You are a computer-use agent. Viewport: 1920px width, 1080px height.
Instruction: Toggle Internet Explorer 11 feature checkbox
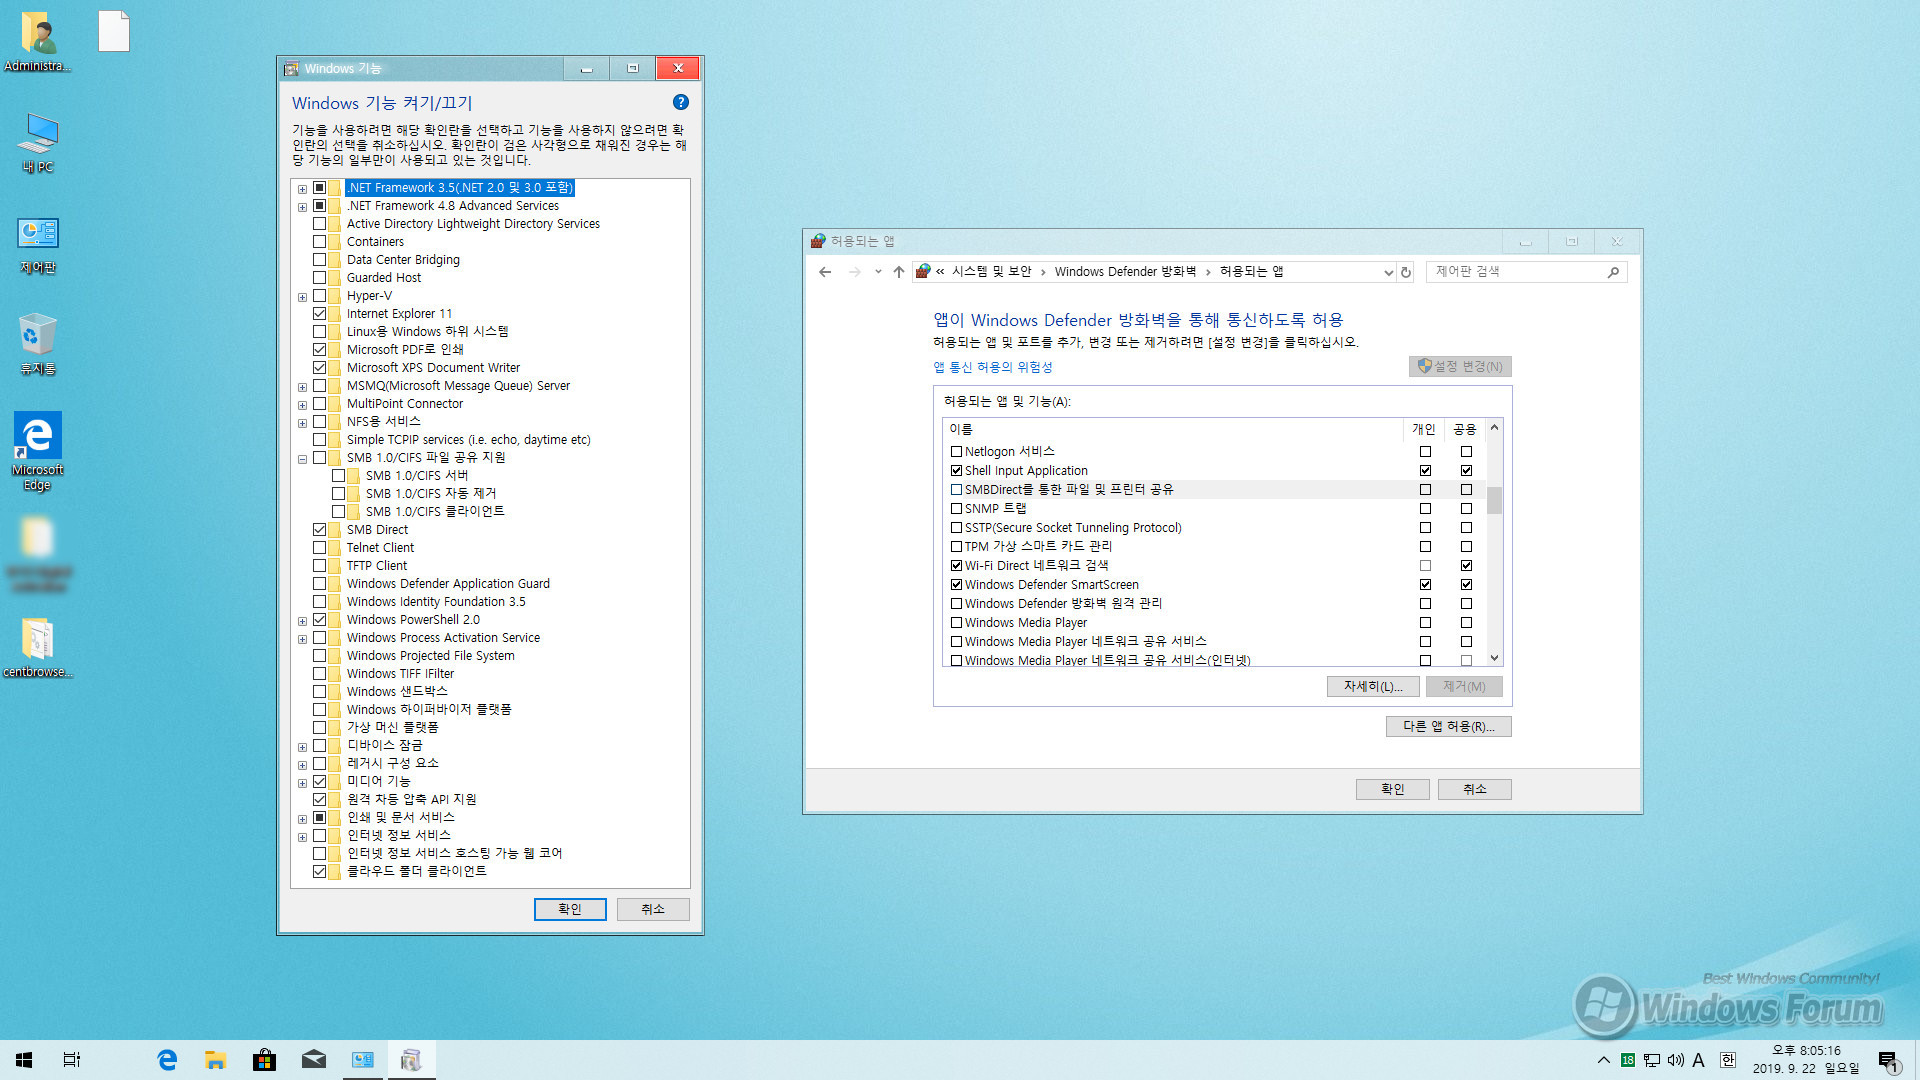pos(320,314)
